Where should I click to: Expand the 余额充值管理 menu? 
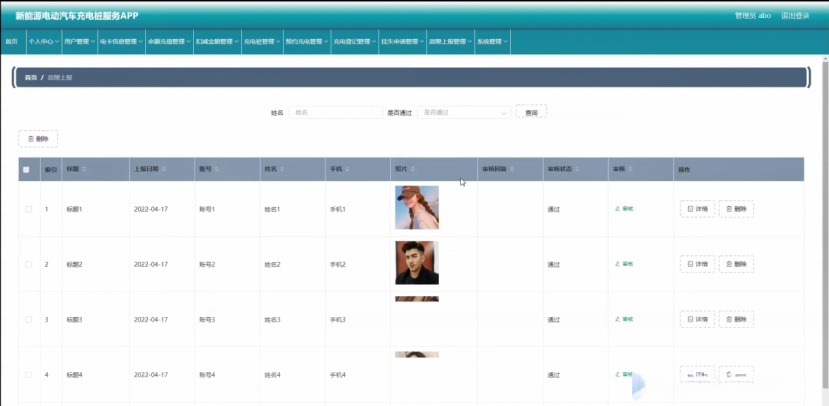[169, 41]
